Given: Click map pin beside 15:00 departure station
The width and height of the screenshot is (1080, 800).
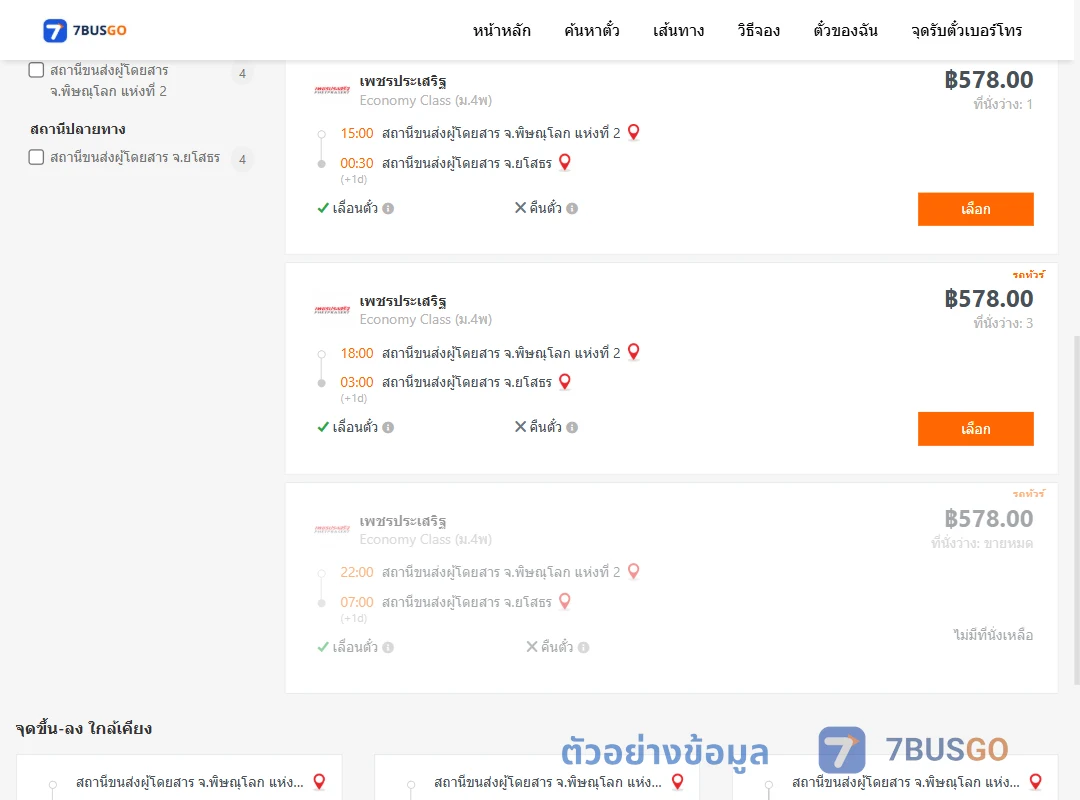Looking at the screenshot, I should pos(634,132).
